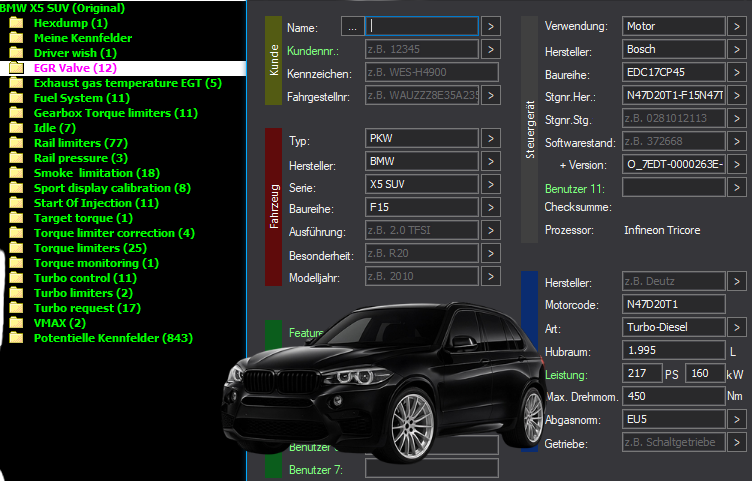Click the VMAX (2) folder icon
This screenshot has width=752, height=481.
tap(16, 323)
